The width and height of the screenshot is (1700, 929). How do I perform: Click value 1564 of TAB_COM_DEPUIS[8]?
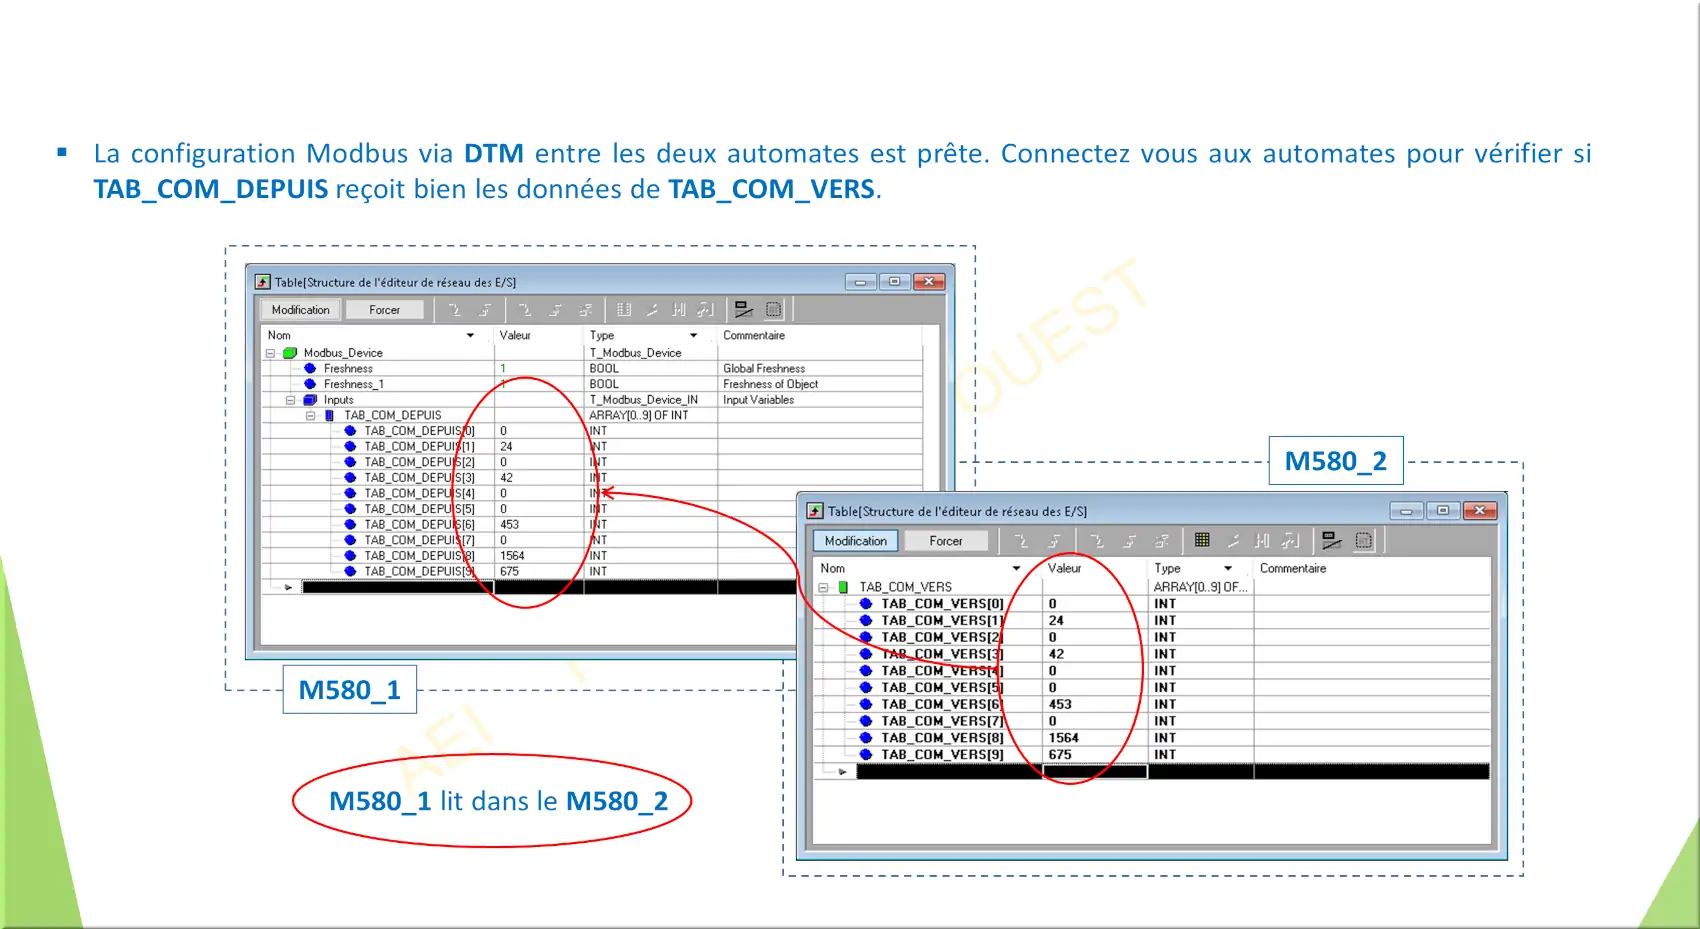pos(512,556)
